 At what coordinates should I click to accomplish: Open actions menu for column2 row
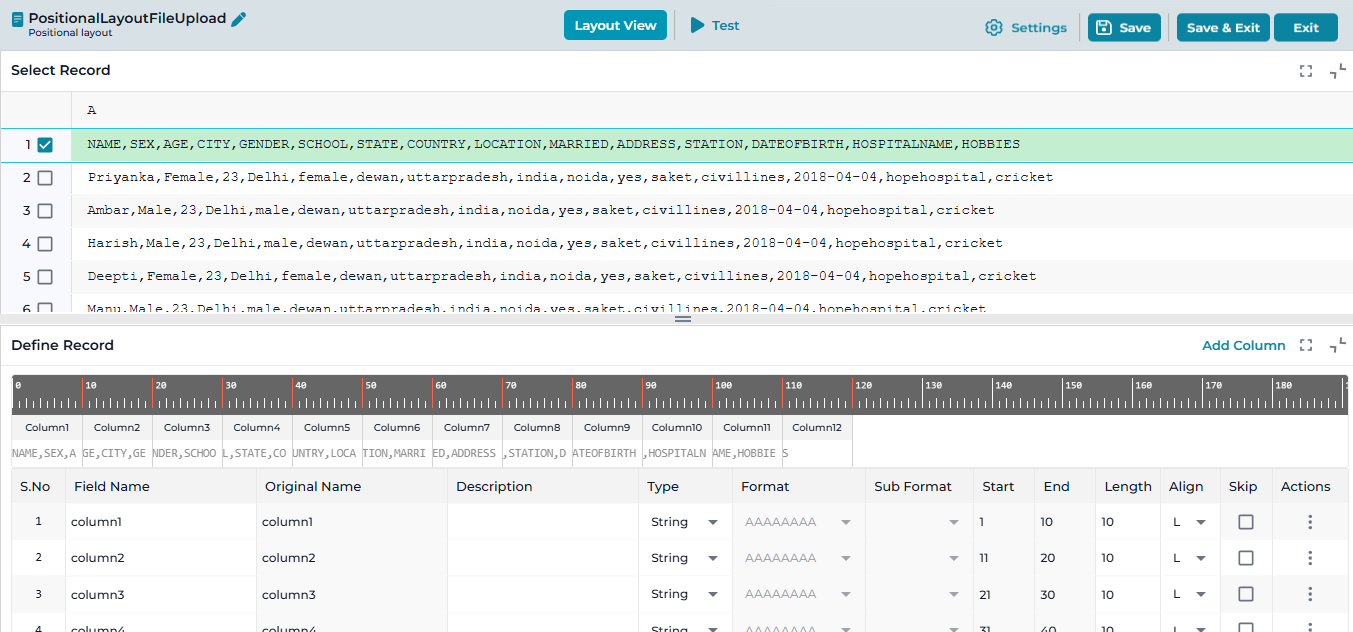pyautogui.click(x=1310, y=558)
